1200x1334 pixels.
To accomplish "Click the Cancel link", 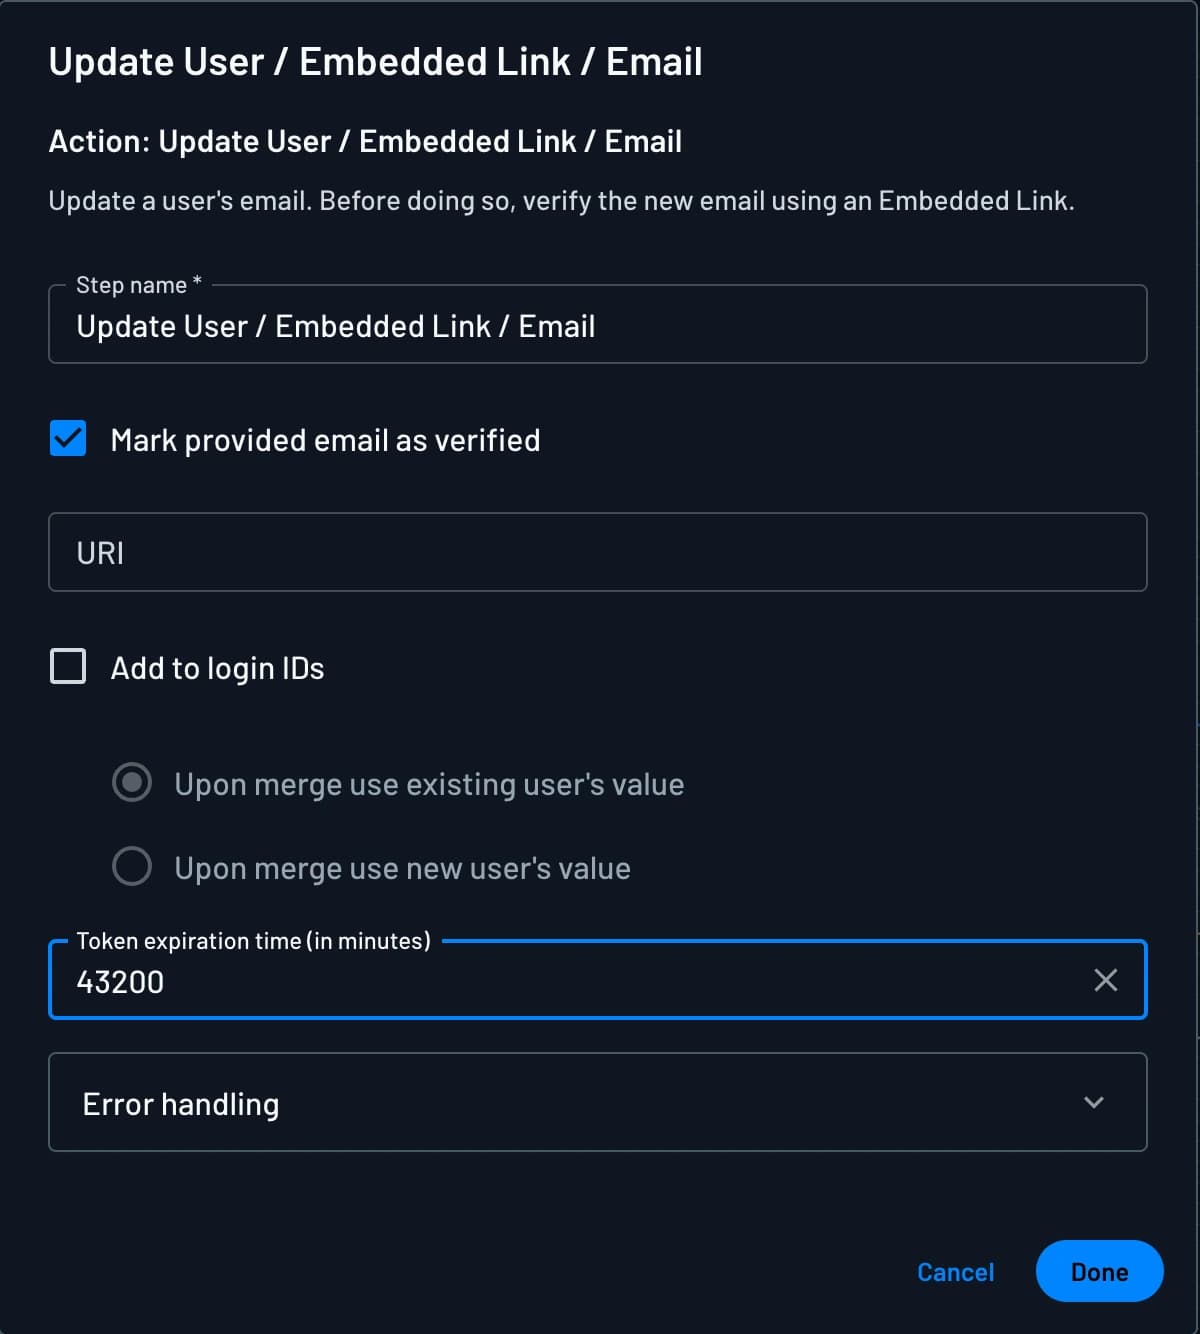I will (954, 1271).
